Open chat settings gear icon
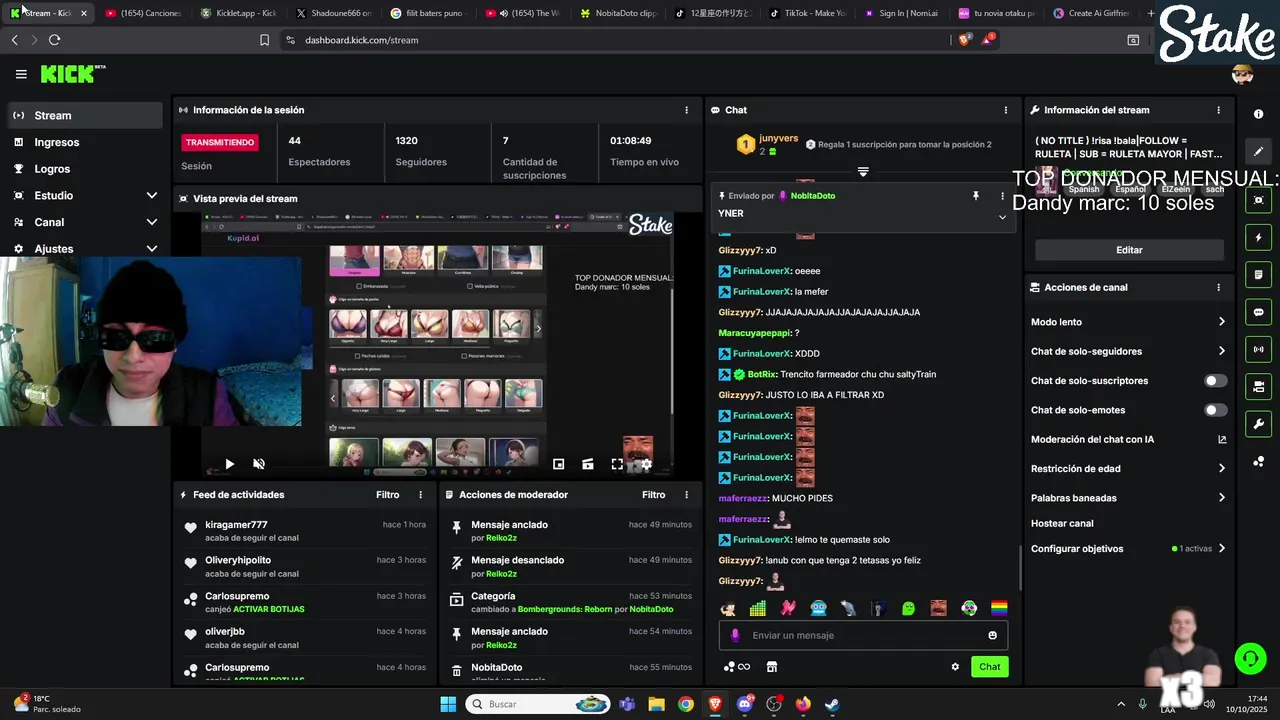 (955, 667)
